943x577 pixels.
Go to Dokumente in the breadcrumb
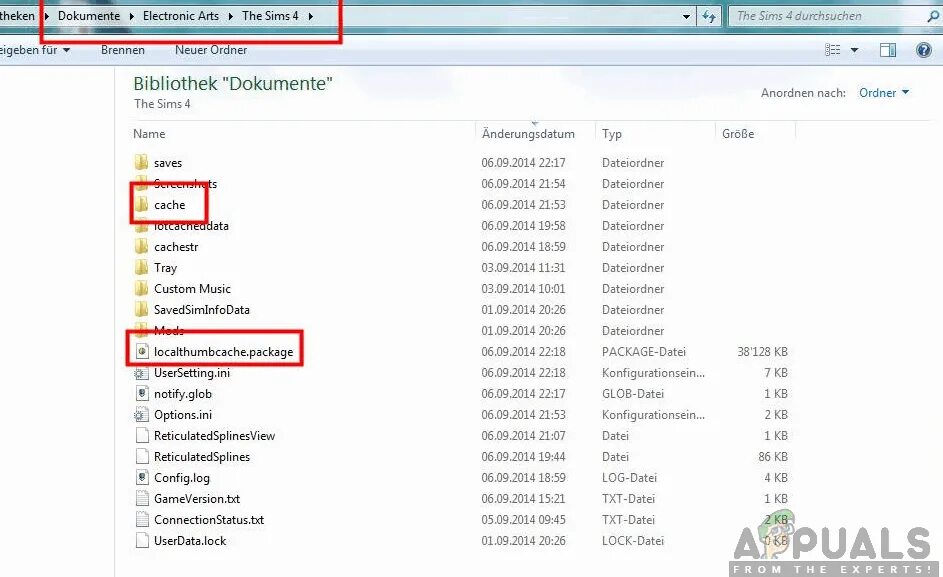tap(89, 16)
